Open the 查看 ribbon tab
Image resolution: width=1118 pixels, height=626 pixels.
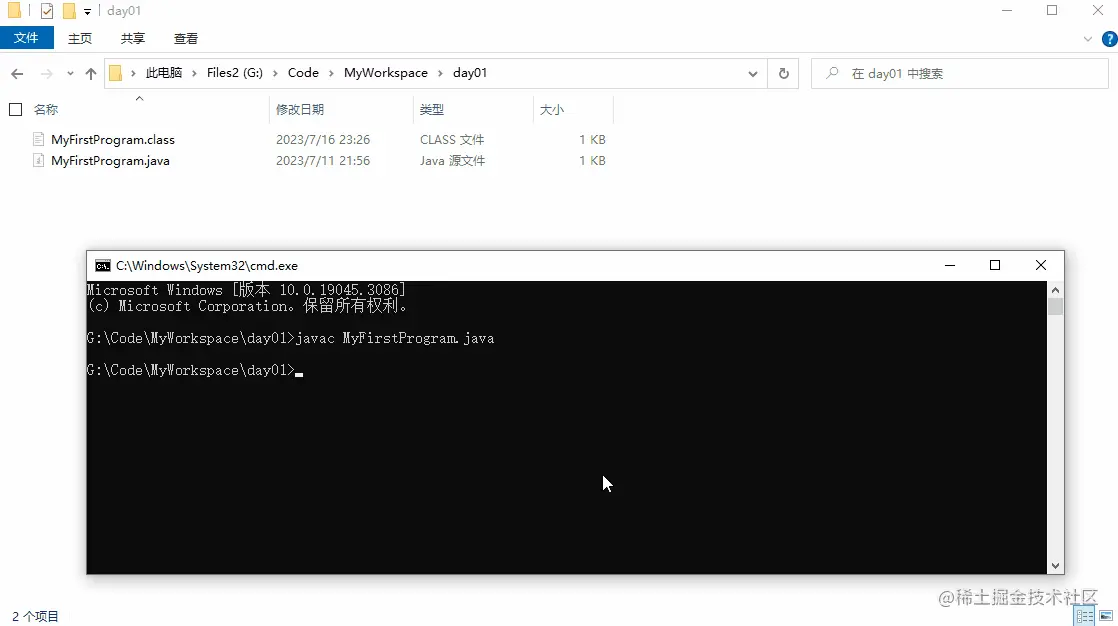[x=185, y=39]
